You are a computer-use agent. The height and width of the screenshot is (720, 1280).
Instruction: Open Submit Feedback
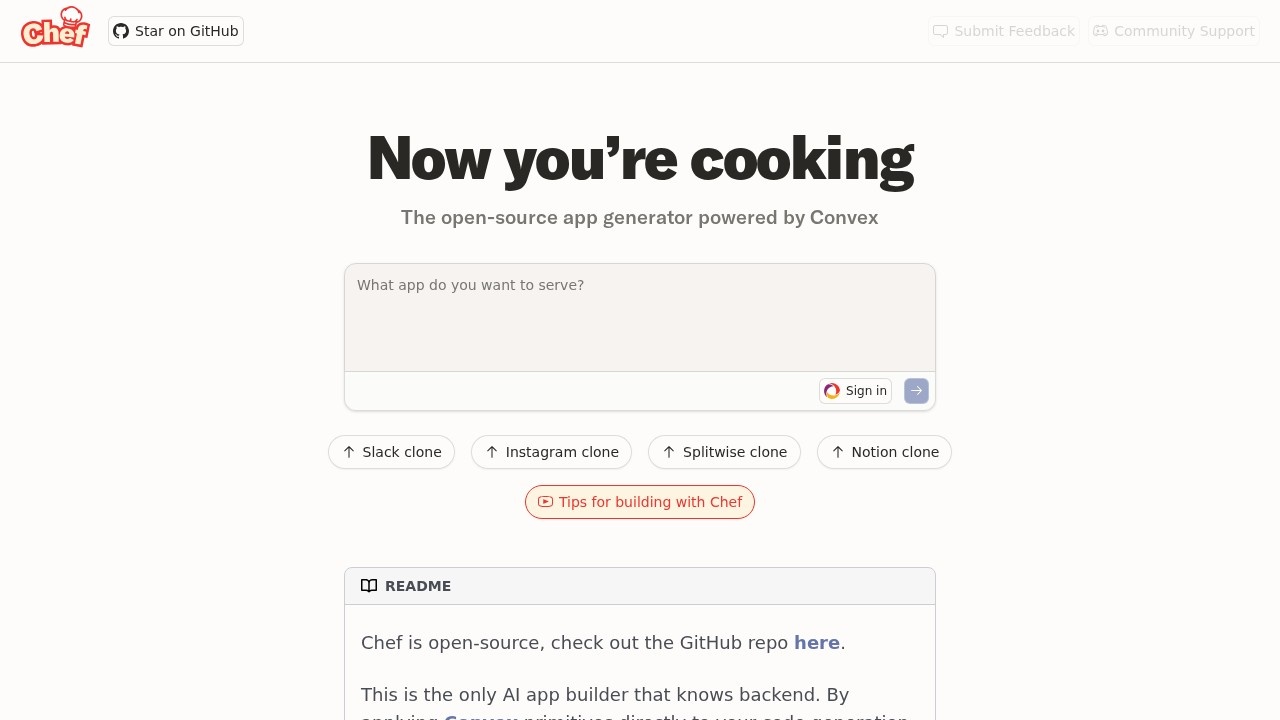(1004, 31)
